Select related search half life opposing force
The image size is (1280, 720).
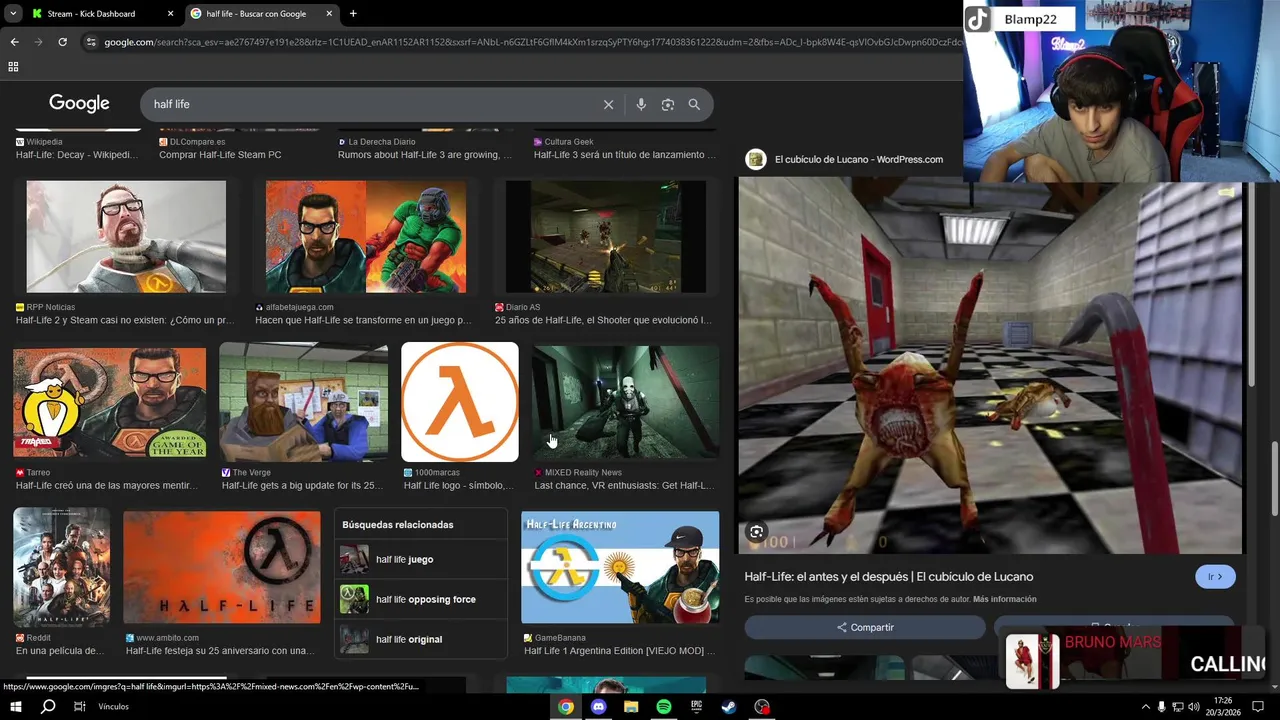point(420,599)
